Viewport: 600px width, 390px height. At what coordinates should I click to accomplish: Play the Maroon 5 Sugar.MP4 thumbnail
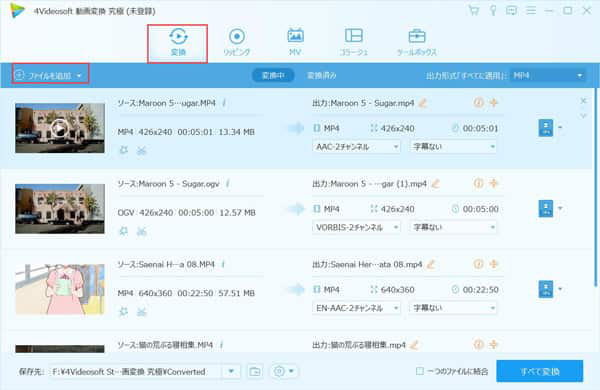(x=60, y=128)
